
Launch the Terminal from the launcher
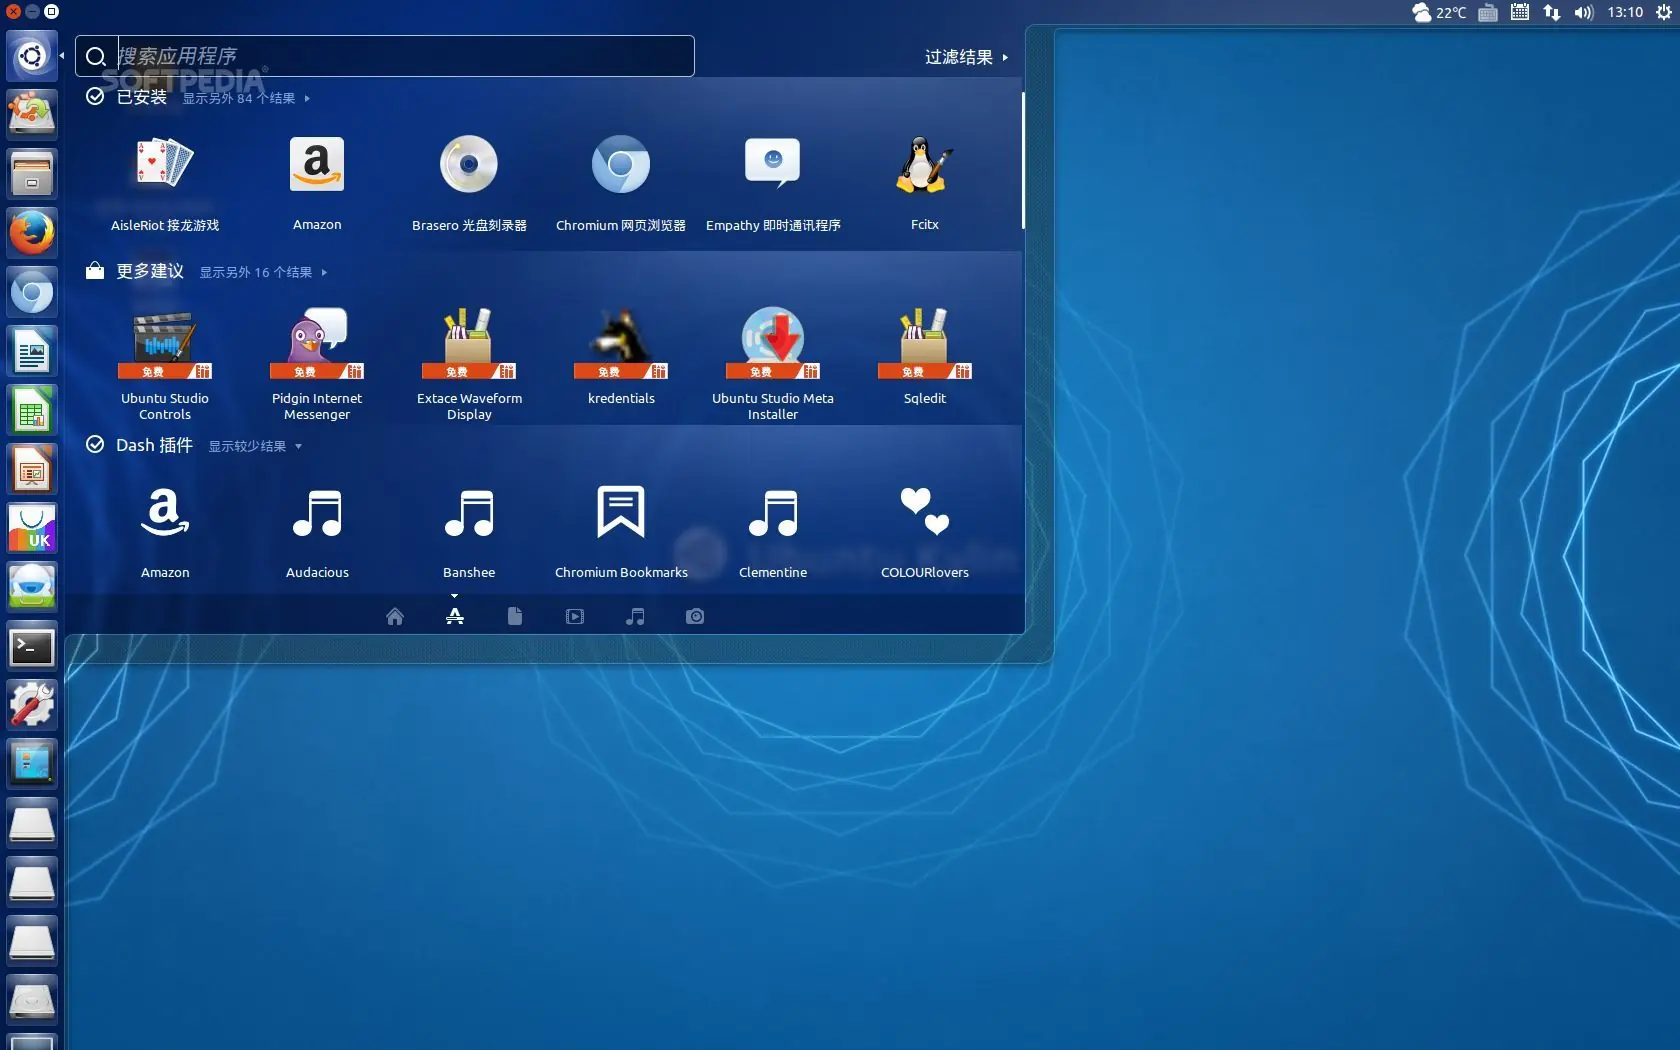pos(32,646)
